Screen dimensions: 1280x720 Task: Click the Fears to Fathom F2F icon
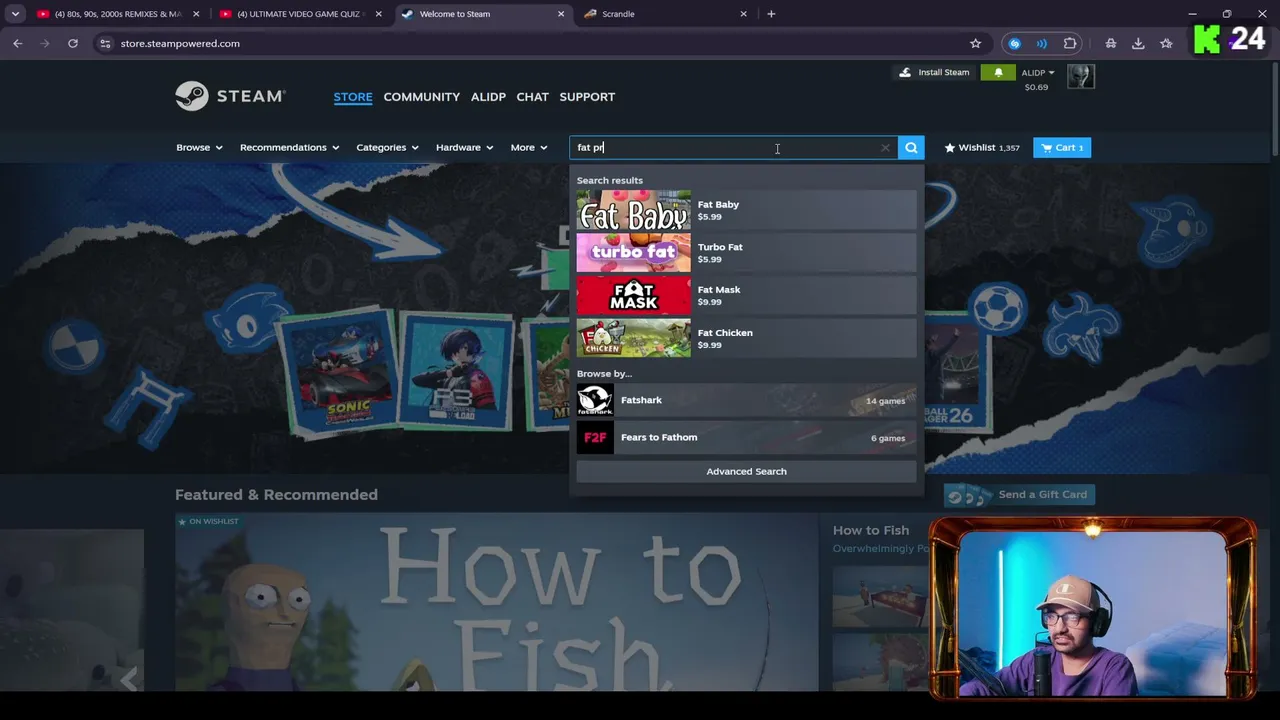pos(595,437)
